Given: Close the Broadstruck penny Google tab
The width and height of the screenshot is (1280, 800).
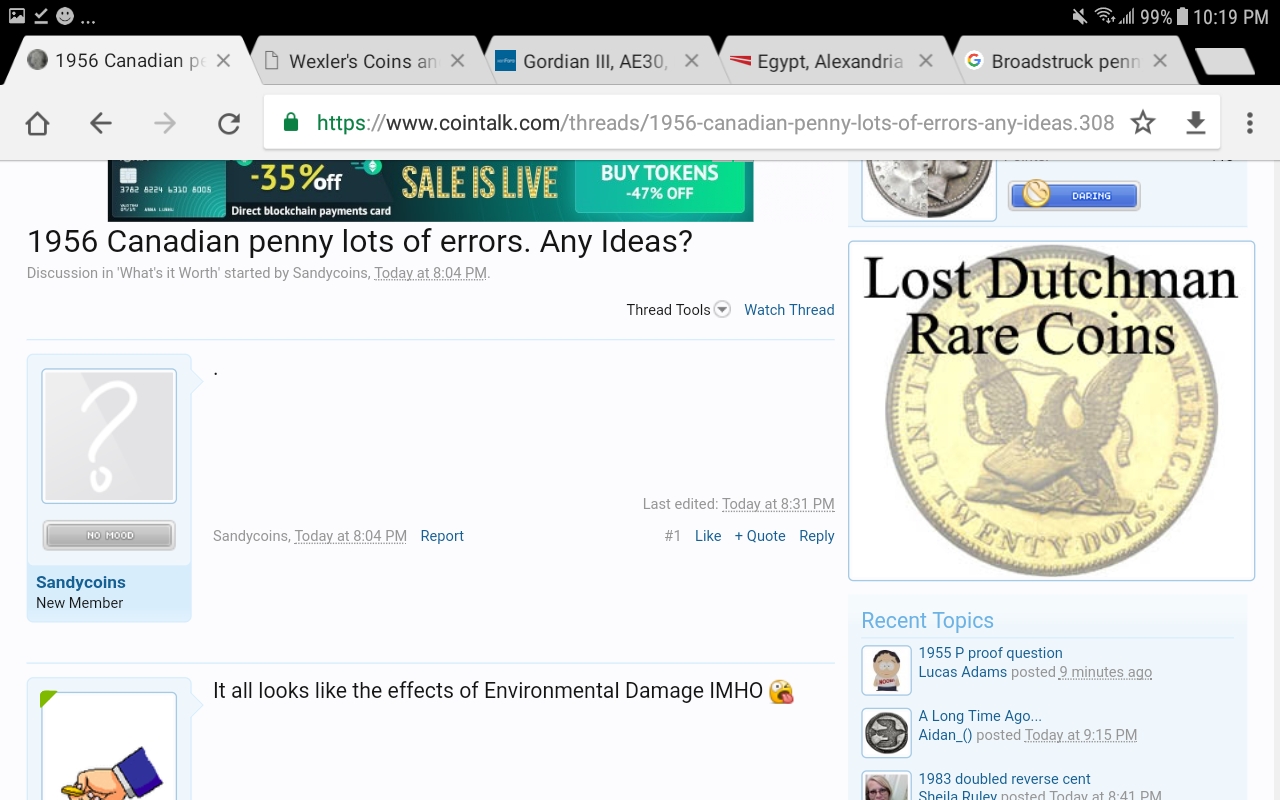Looking at the screenshot, I should [x=1160, y=61].
